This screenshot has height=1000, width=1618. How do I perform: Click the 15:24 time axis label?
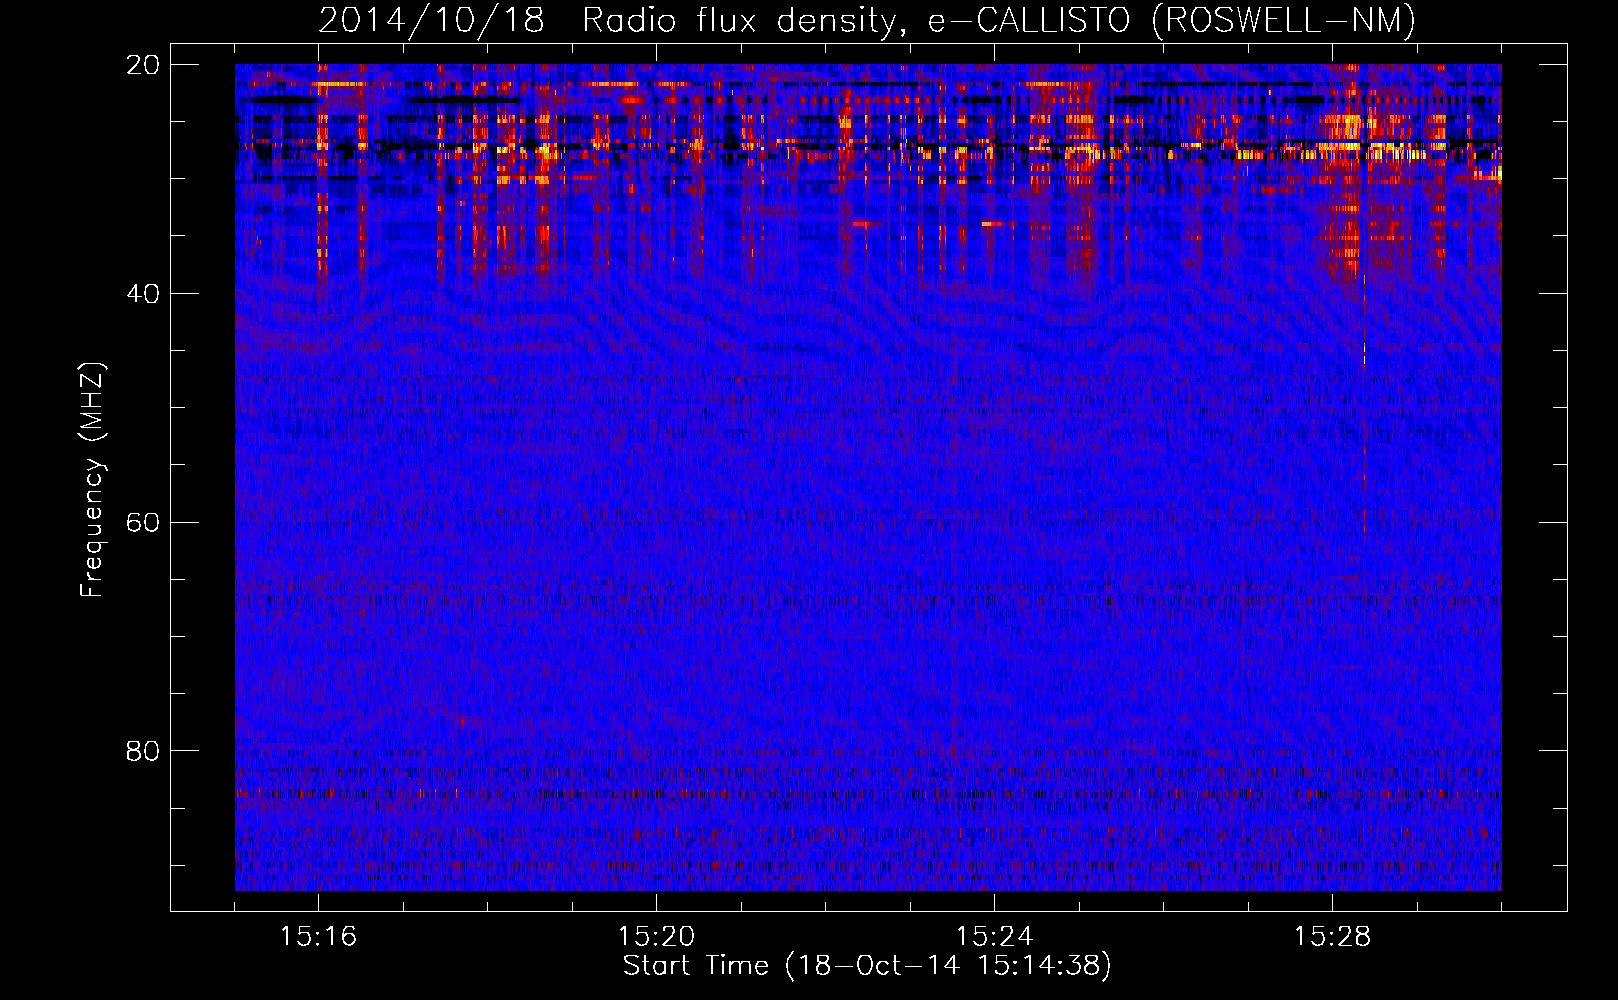point(994,936)
